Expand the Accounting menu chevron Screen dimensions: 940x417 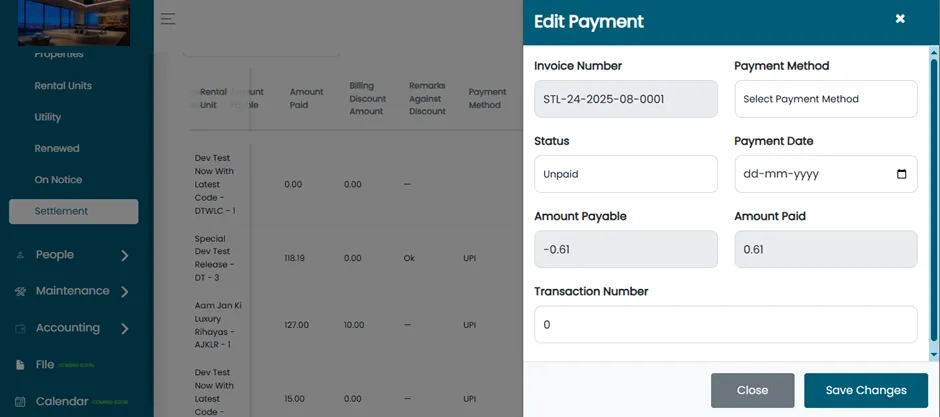click(x=125, y=328)
